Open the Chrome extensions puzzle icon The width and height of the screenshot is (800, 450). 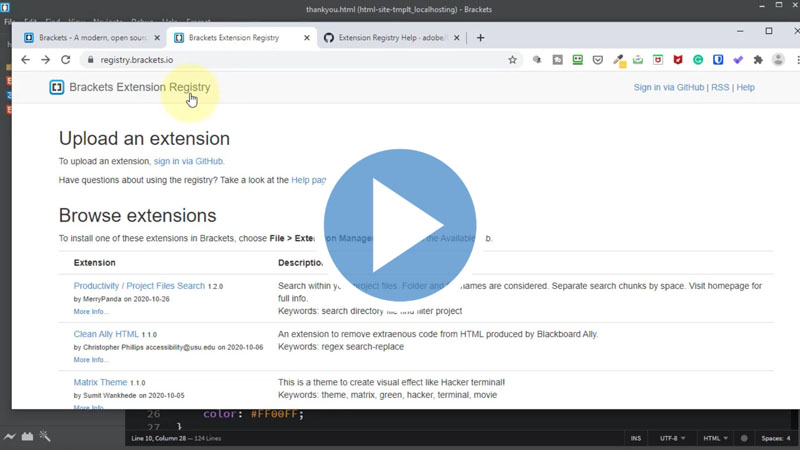coord(757,60)
